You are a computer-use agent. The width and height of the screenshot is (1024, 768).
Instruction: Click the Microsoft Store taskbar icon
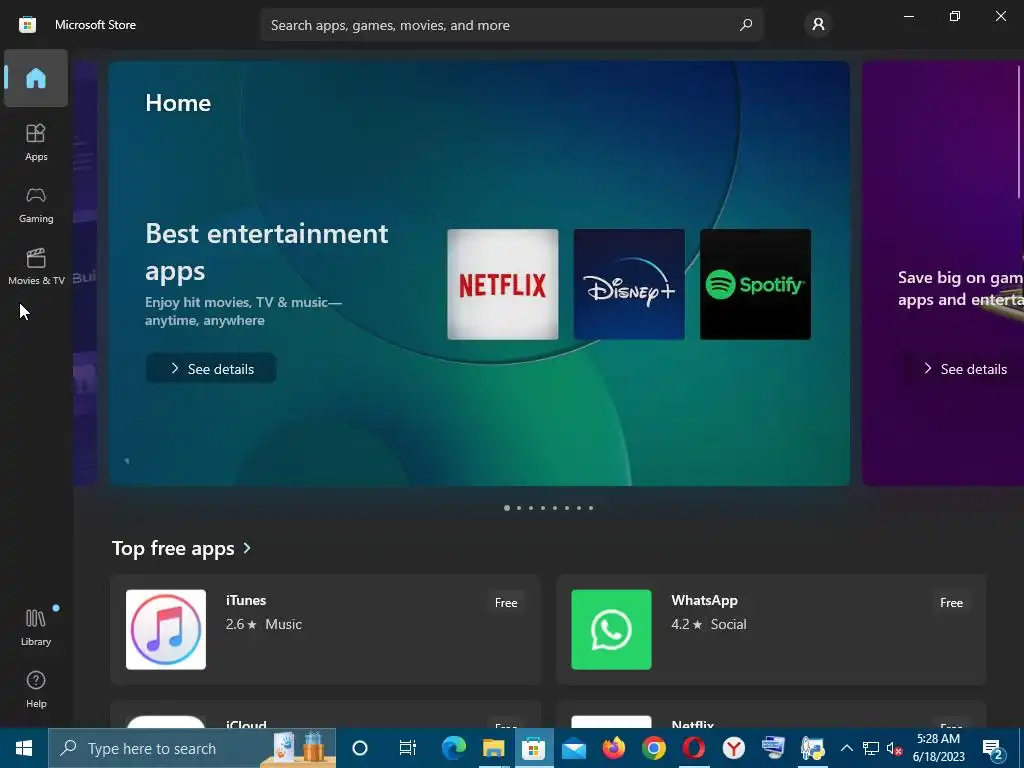pos(534,748)
